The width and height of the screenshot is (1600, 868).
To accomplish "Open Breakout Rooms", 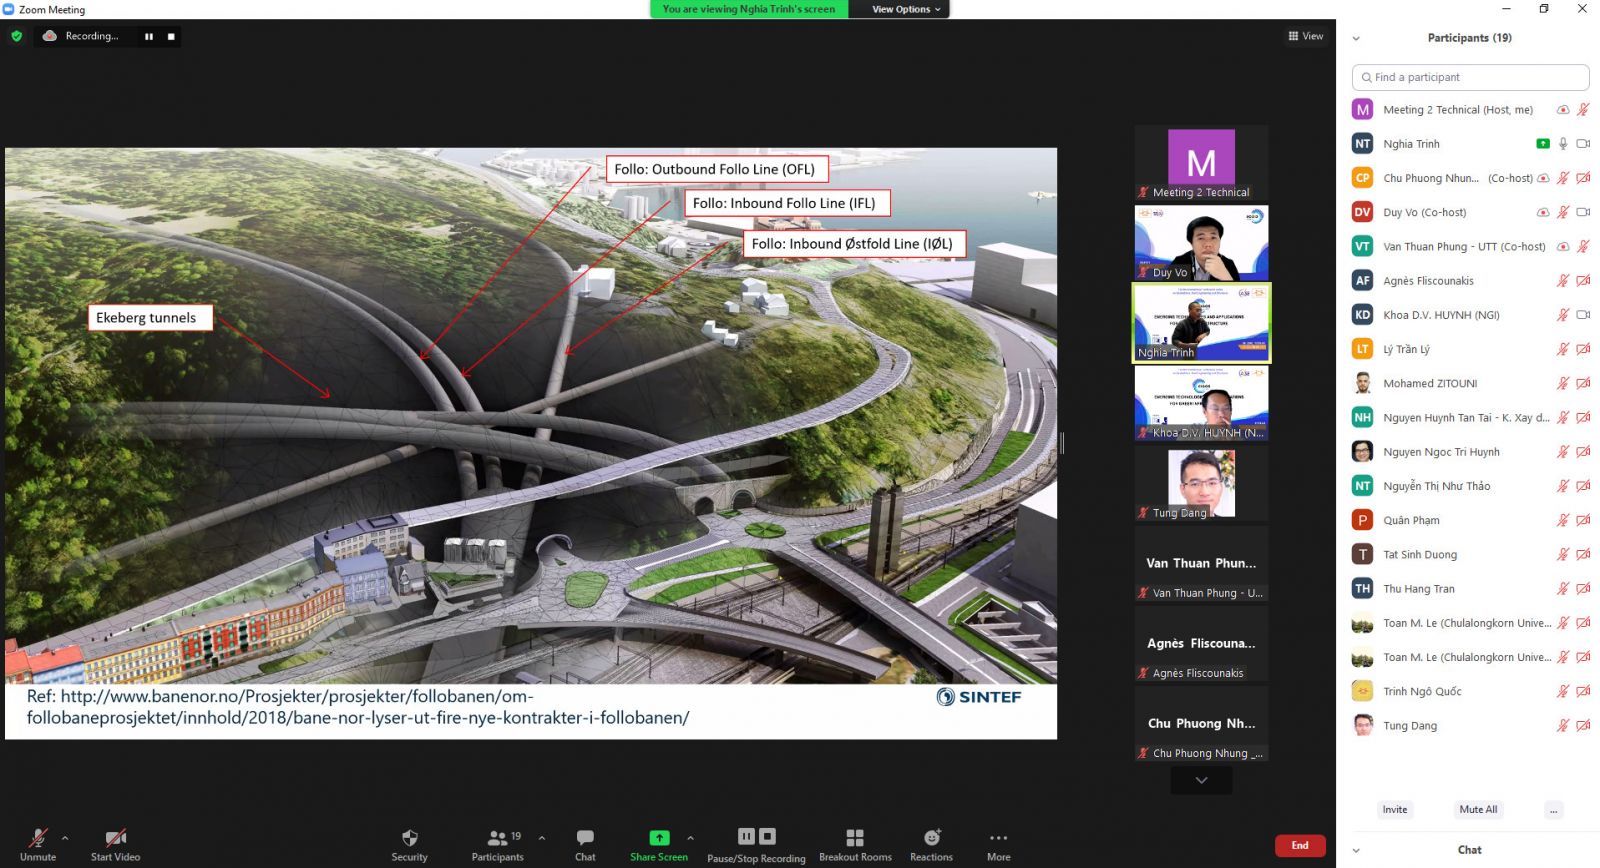I will [x=854, y=838].
